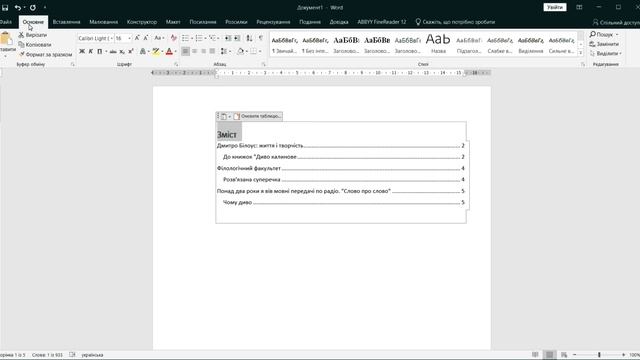
Task: Open the font size dropdown
Action: coord(129,38)
